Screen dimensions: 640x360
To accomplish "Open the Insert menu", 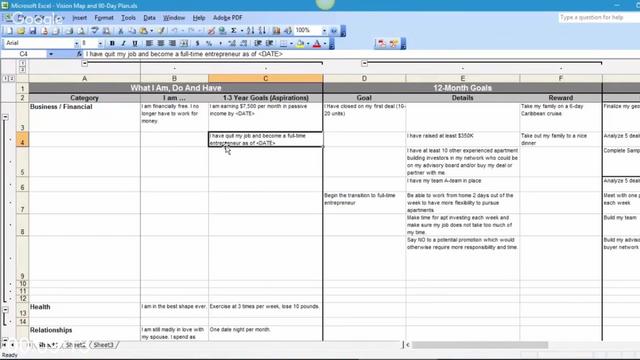I will (80, 18).
